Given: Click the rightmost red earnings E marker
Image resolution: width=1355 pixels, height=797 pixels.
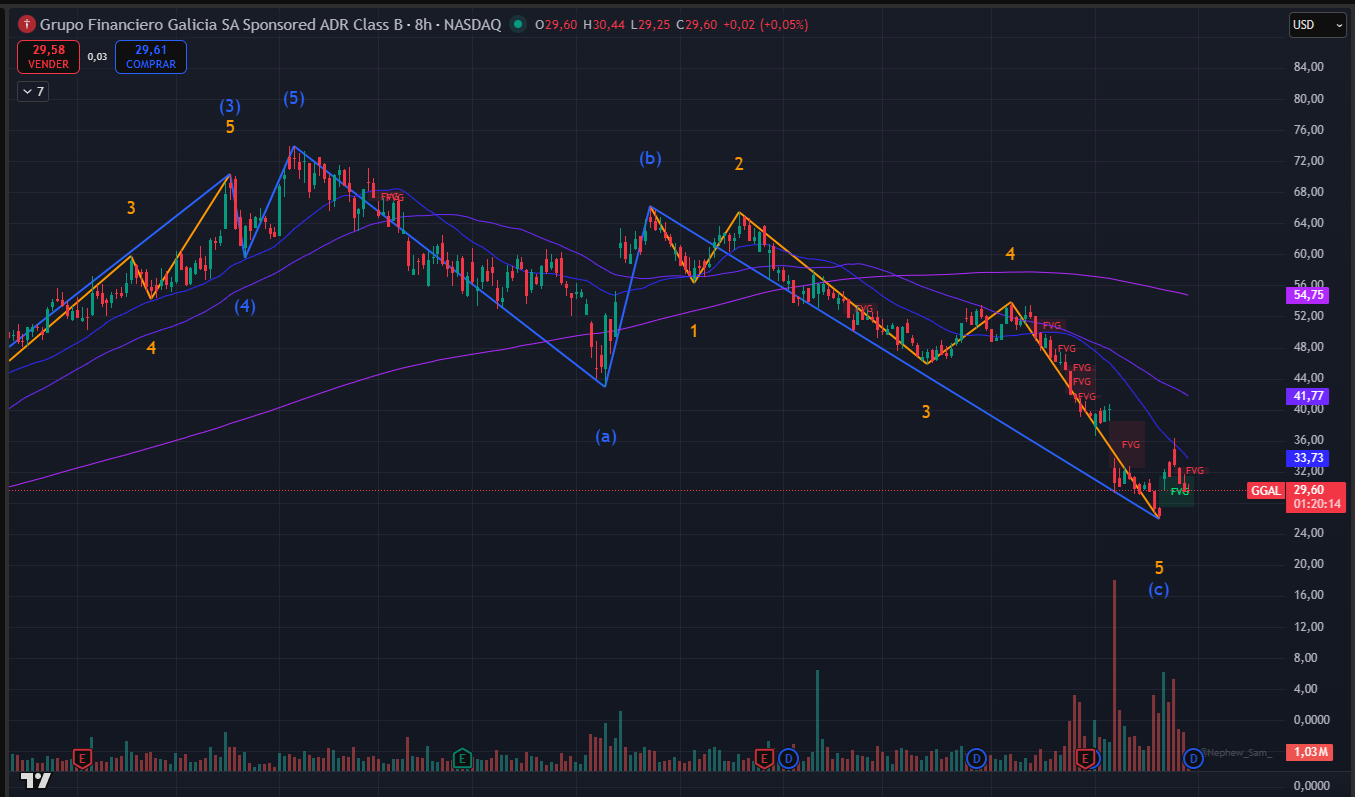Looking at the screenshot, I should (x=1086, y=759).
